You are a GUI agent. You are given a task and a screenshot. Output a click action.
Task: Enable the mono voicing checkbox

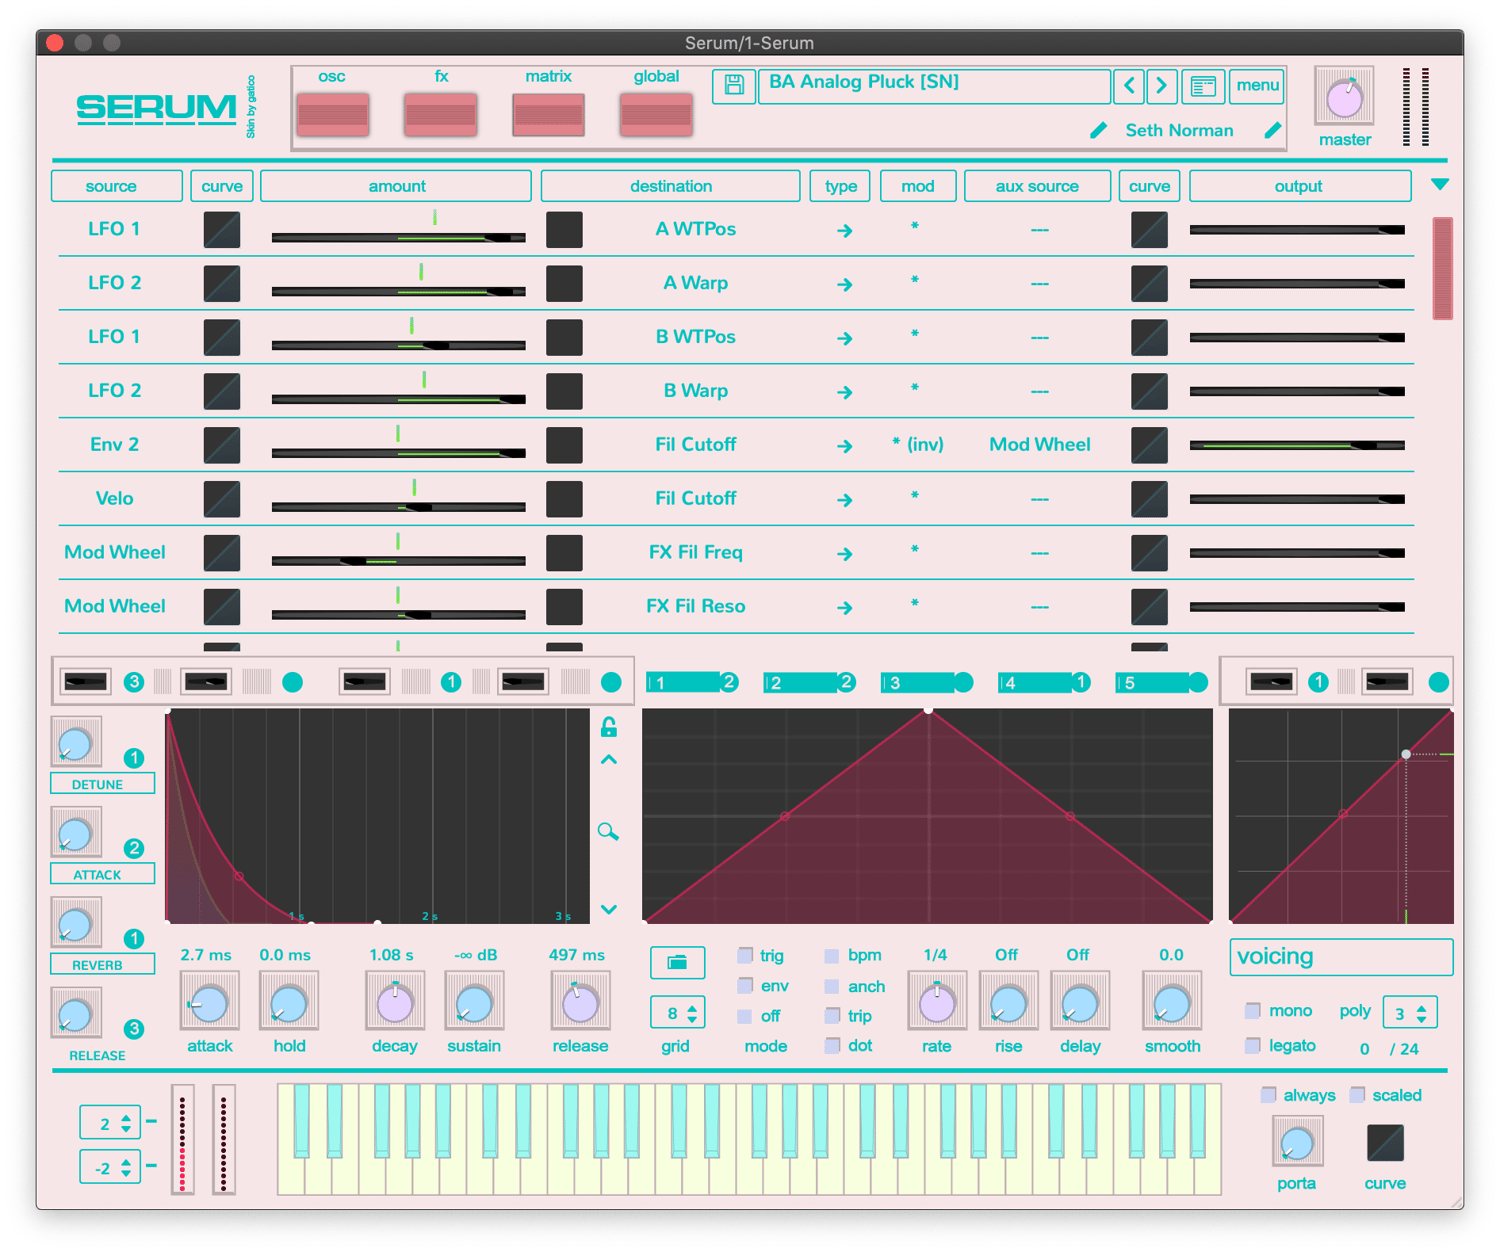coord(1253,1011)
